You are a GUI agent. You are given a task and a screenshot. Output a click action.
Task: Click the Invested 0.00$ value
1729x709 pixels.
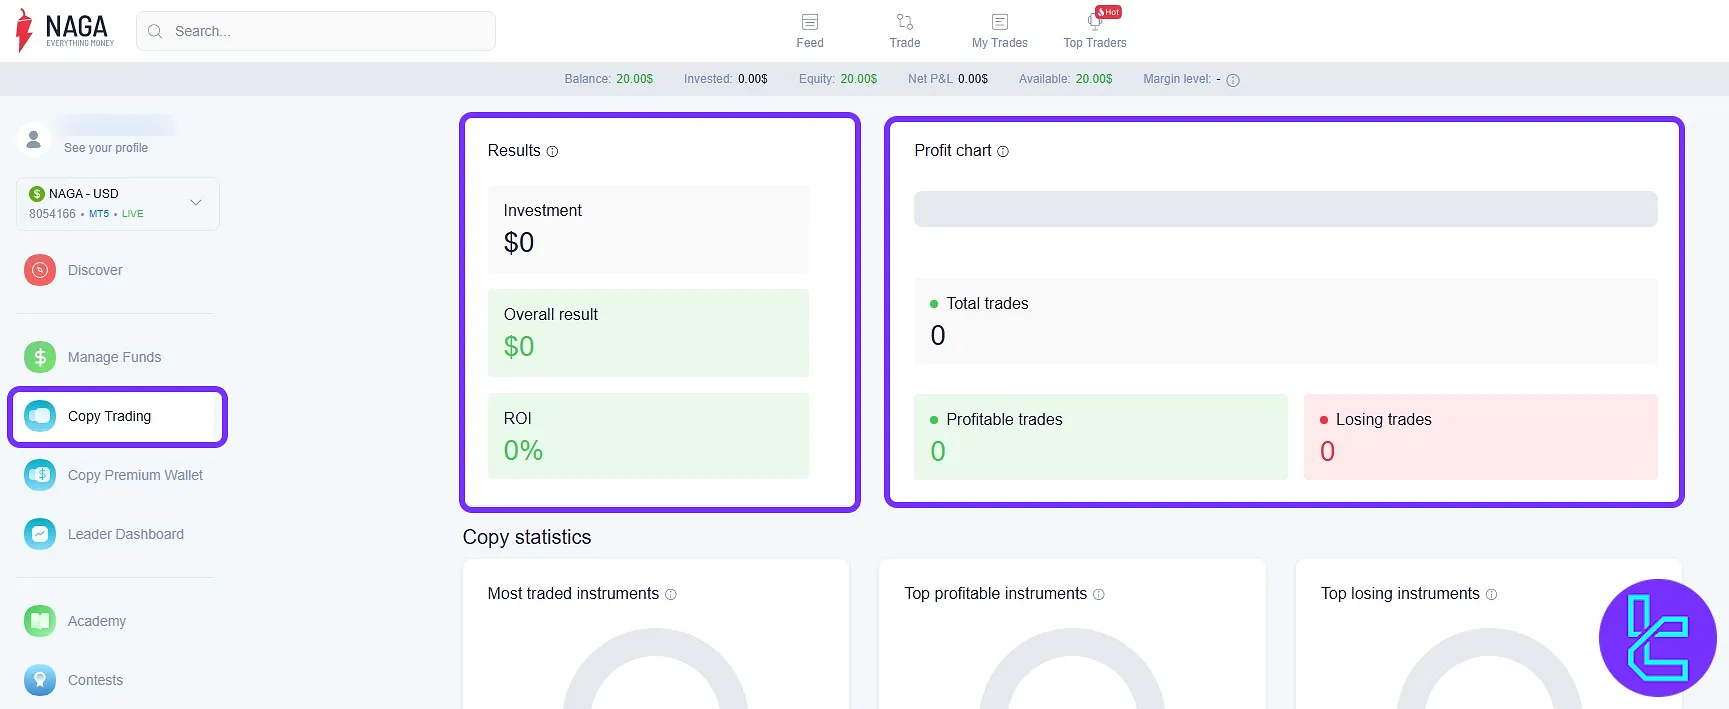753,79
